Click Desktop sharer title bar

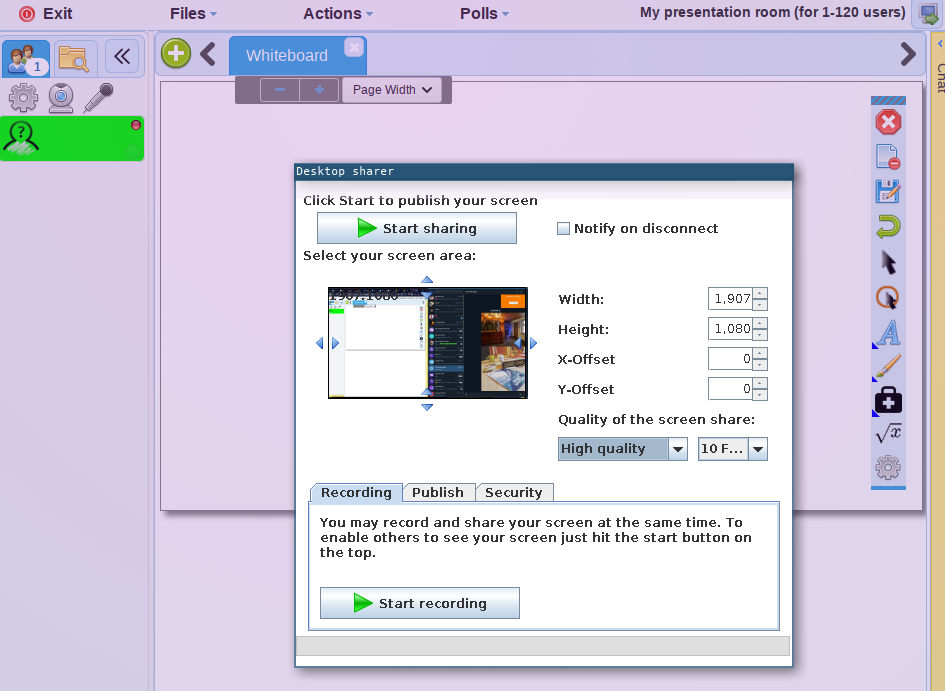pyautogui.click(x=544, y=172)
